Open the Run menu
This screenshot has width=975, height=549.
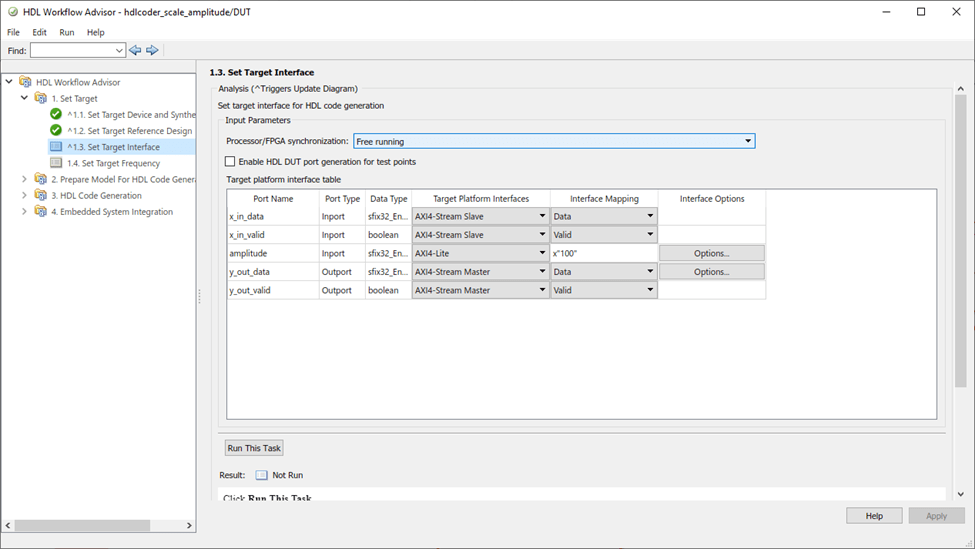(67, 32)
